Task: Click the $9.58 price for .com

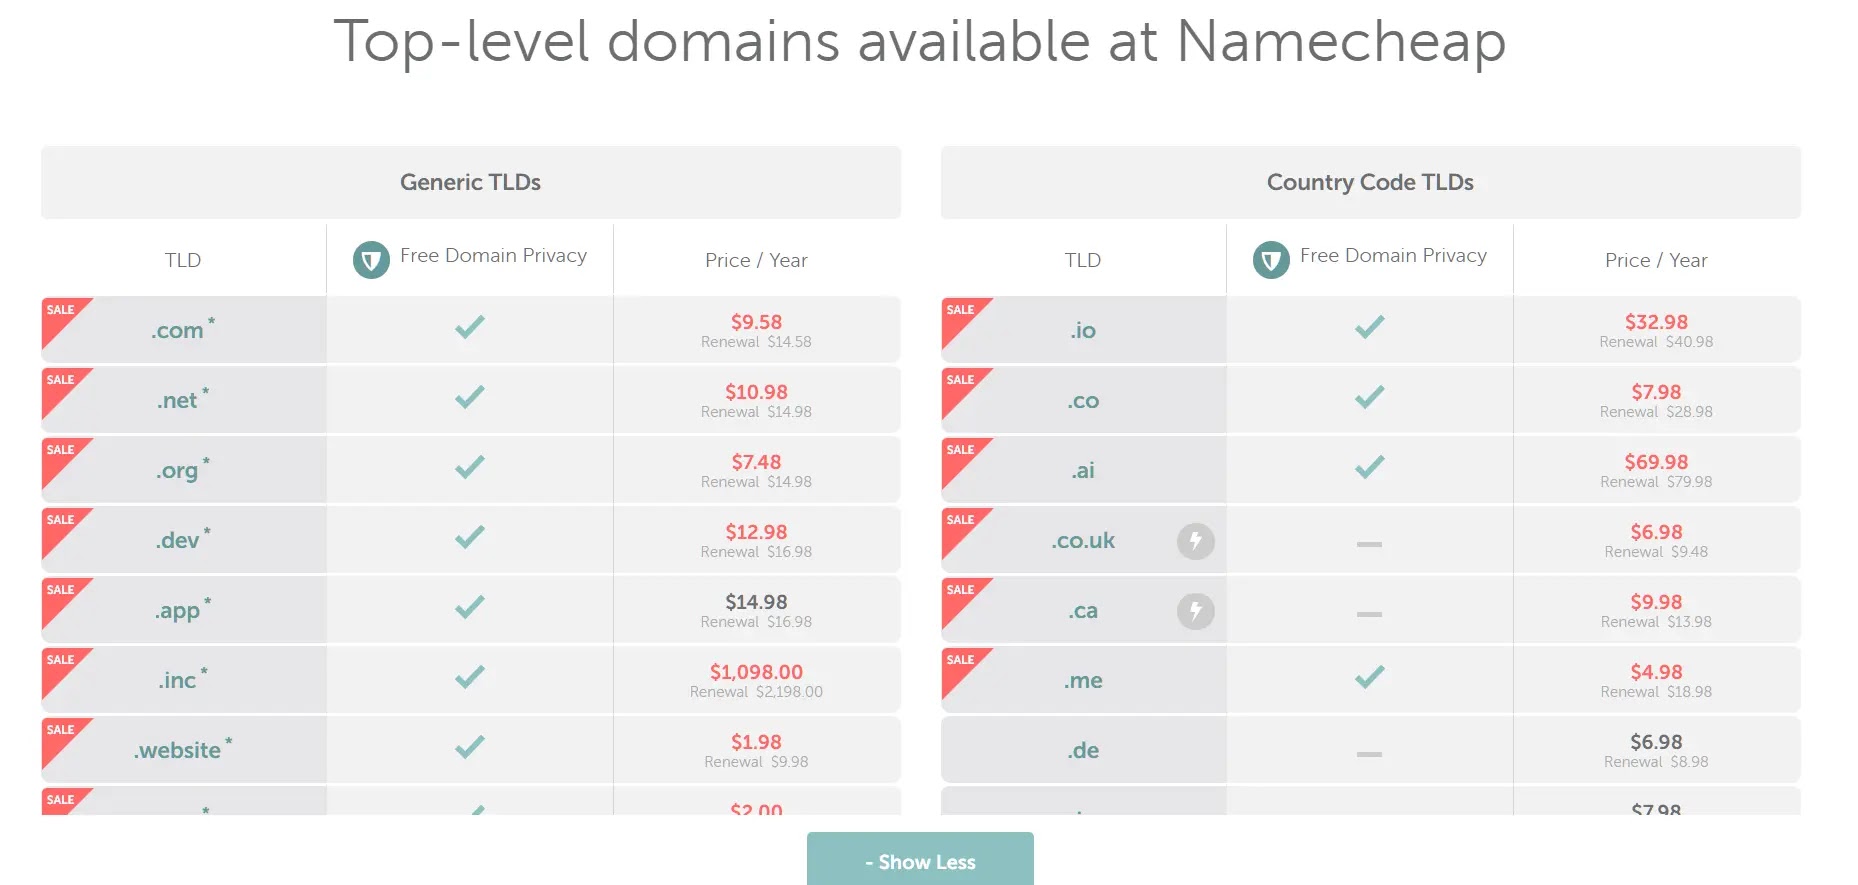Action: click(756, 322)
